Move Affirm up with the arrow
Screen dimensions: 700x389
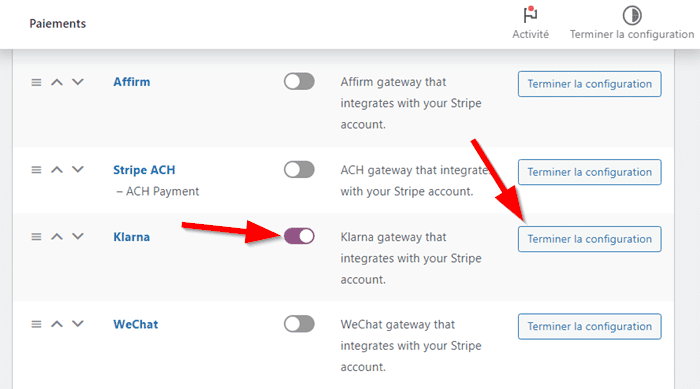[57, 82]
